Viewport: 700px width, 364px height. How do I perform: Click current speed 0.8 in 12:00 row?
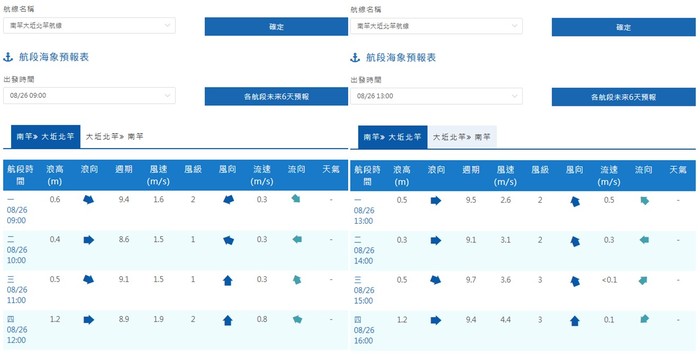point(262,319)
